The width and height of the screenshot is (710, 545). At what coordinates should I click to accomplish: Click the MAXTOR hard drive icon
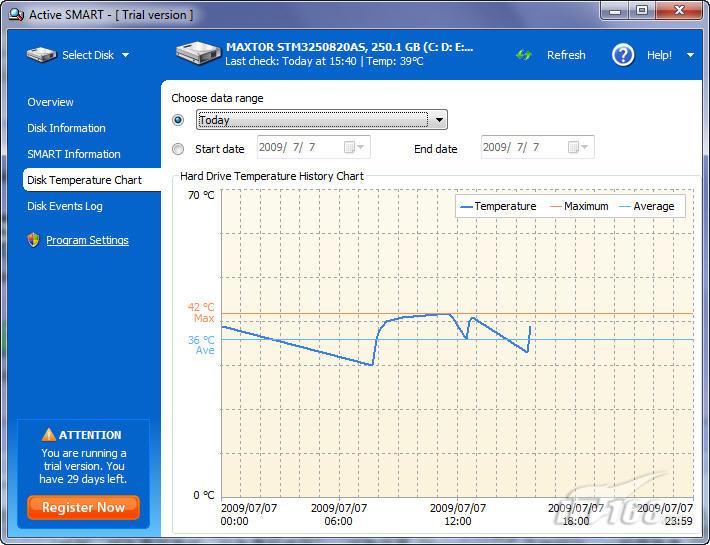197,53
